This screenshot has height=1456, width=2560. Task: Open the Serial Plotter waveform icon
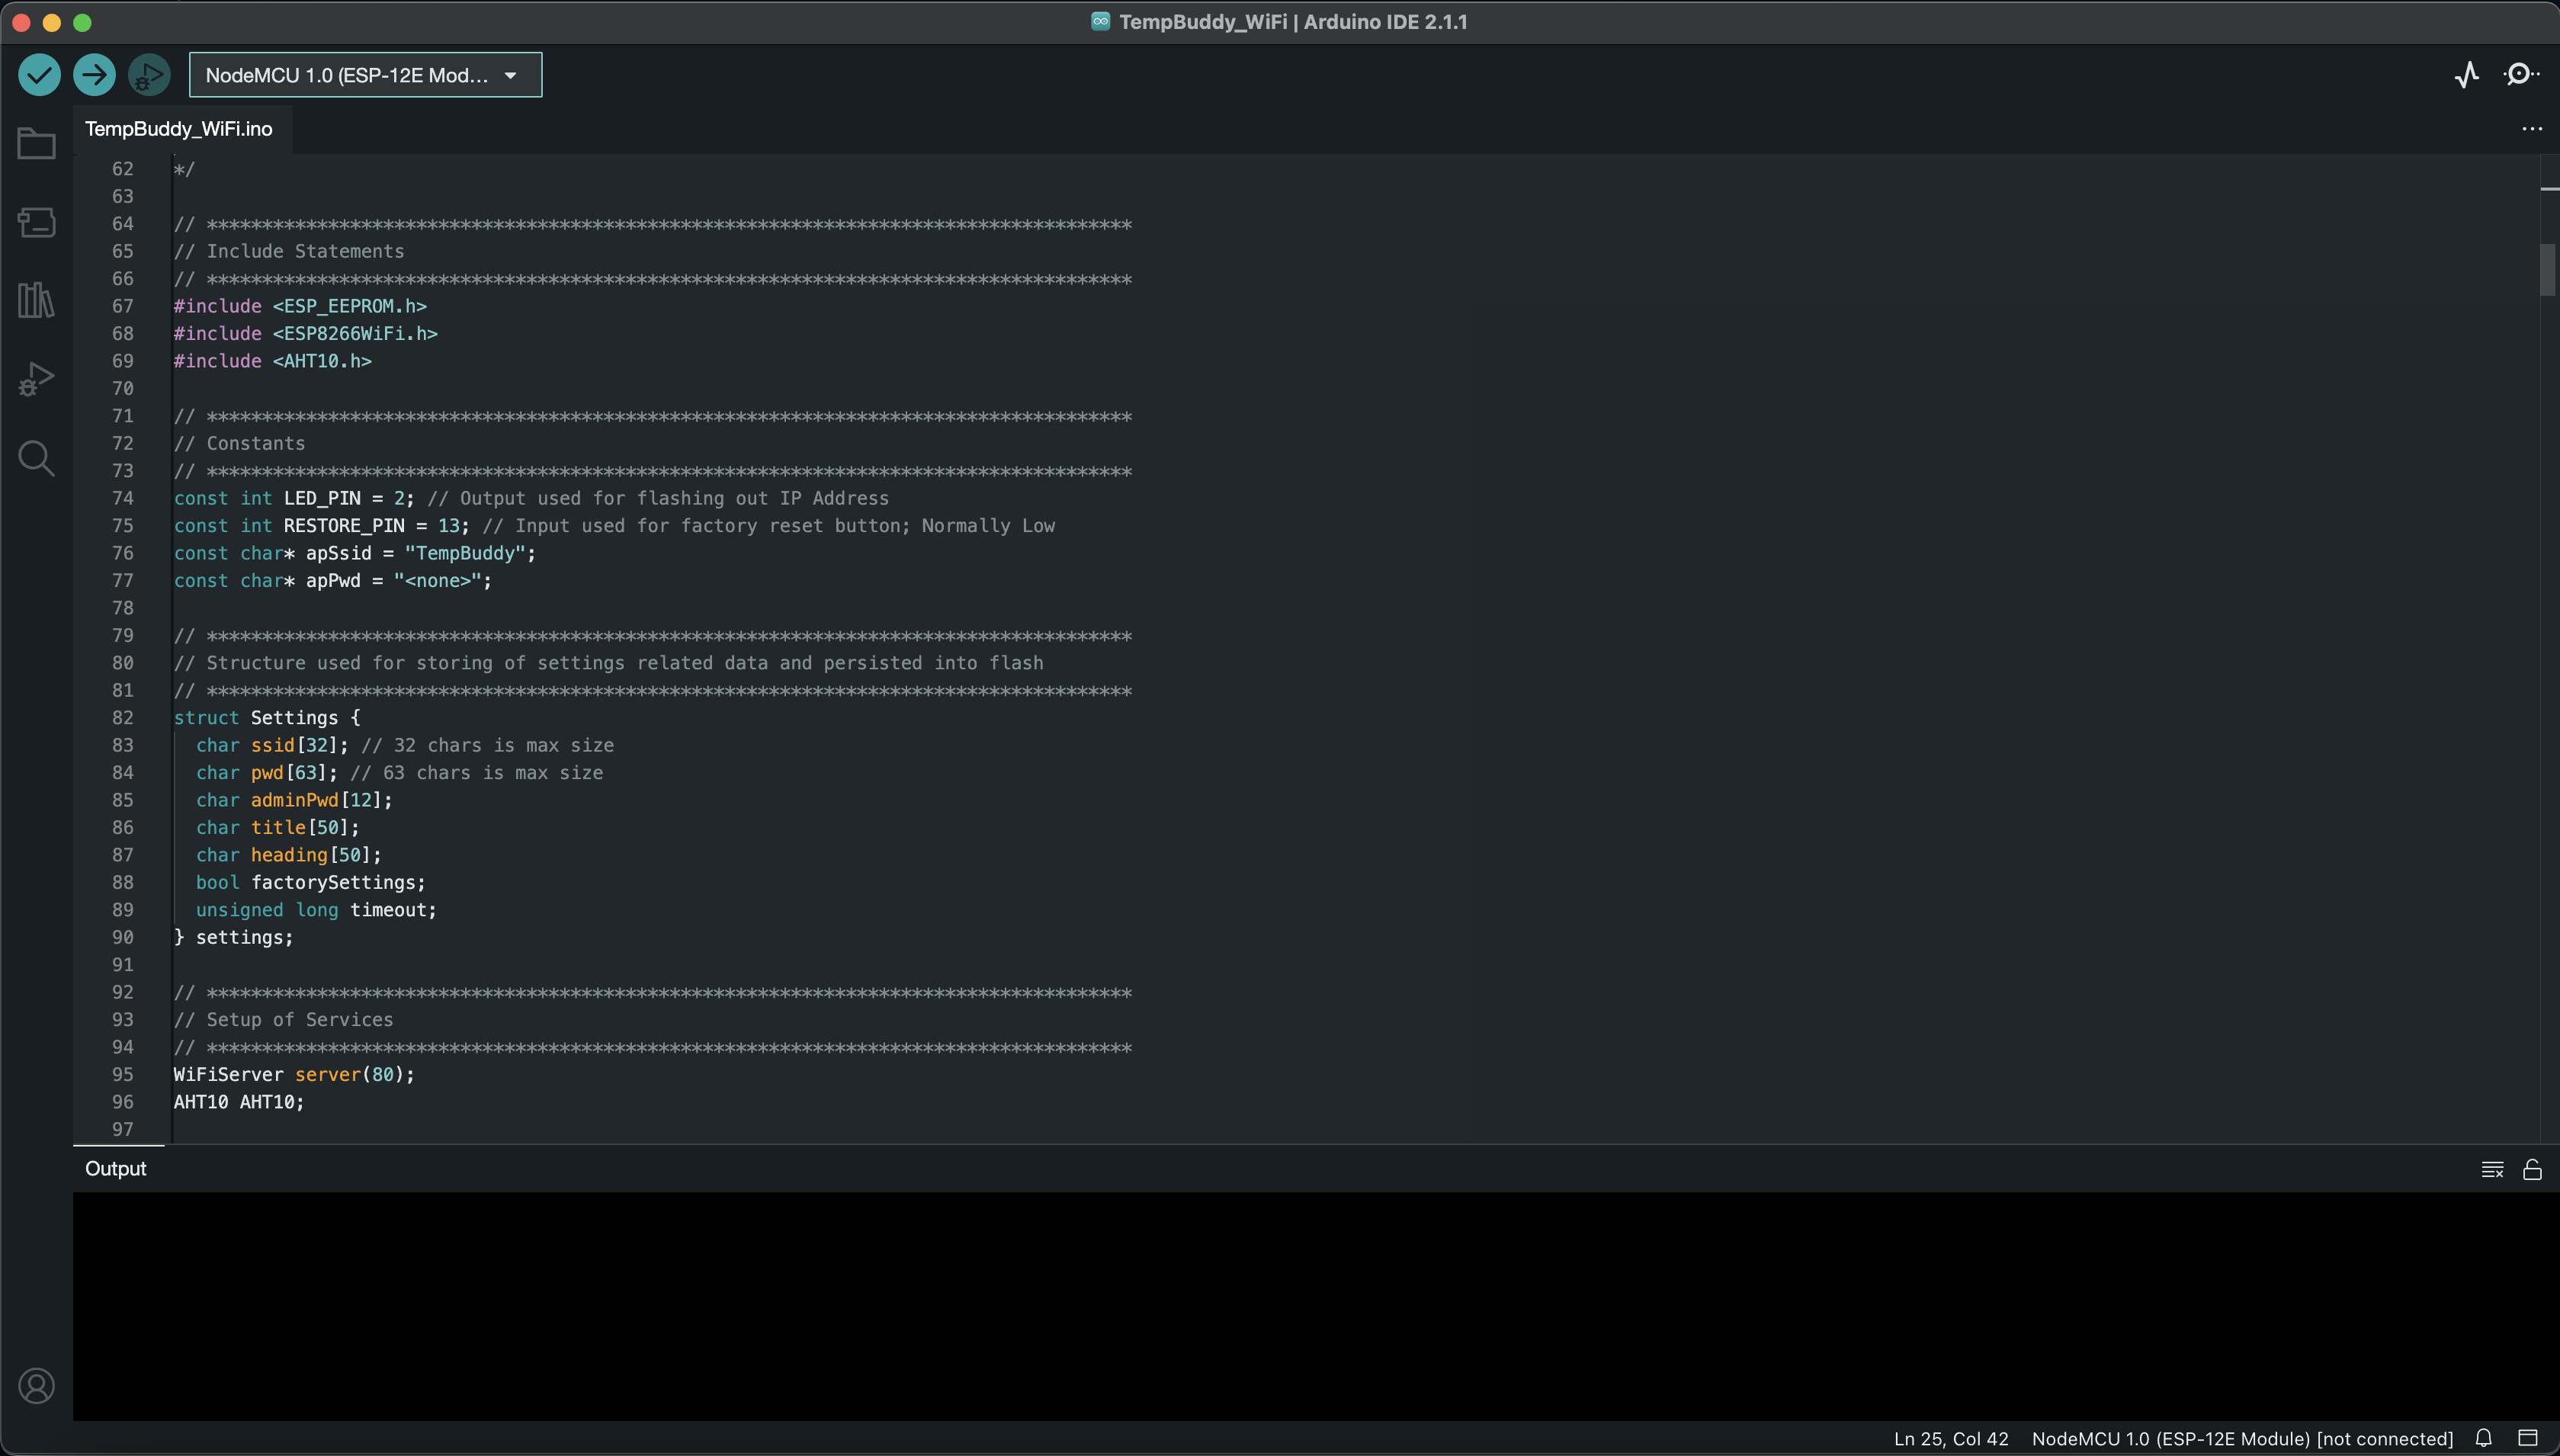point(2467,75)
